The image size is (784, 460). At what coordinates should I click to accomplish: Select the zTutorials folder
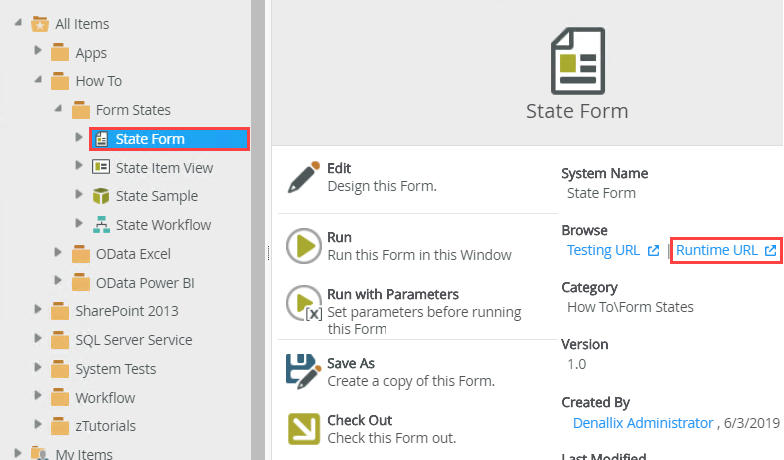[x=105, y=426]
